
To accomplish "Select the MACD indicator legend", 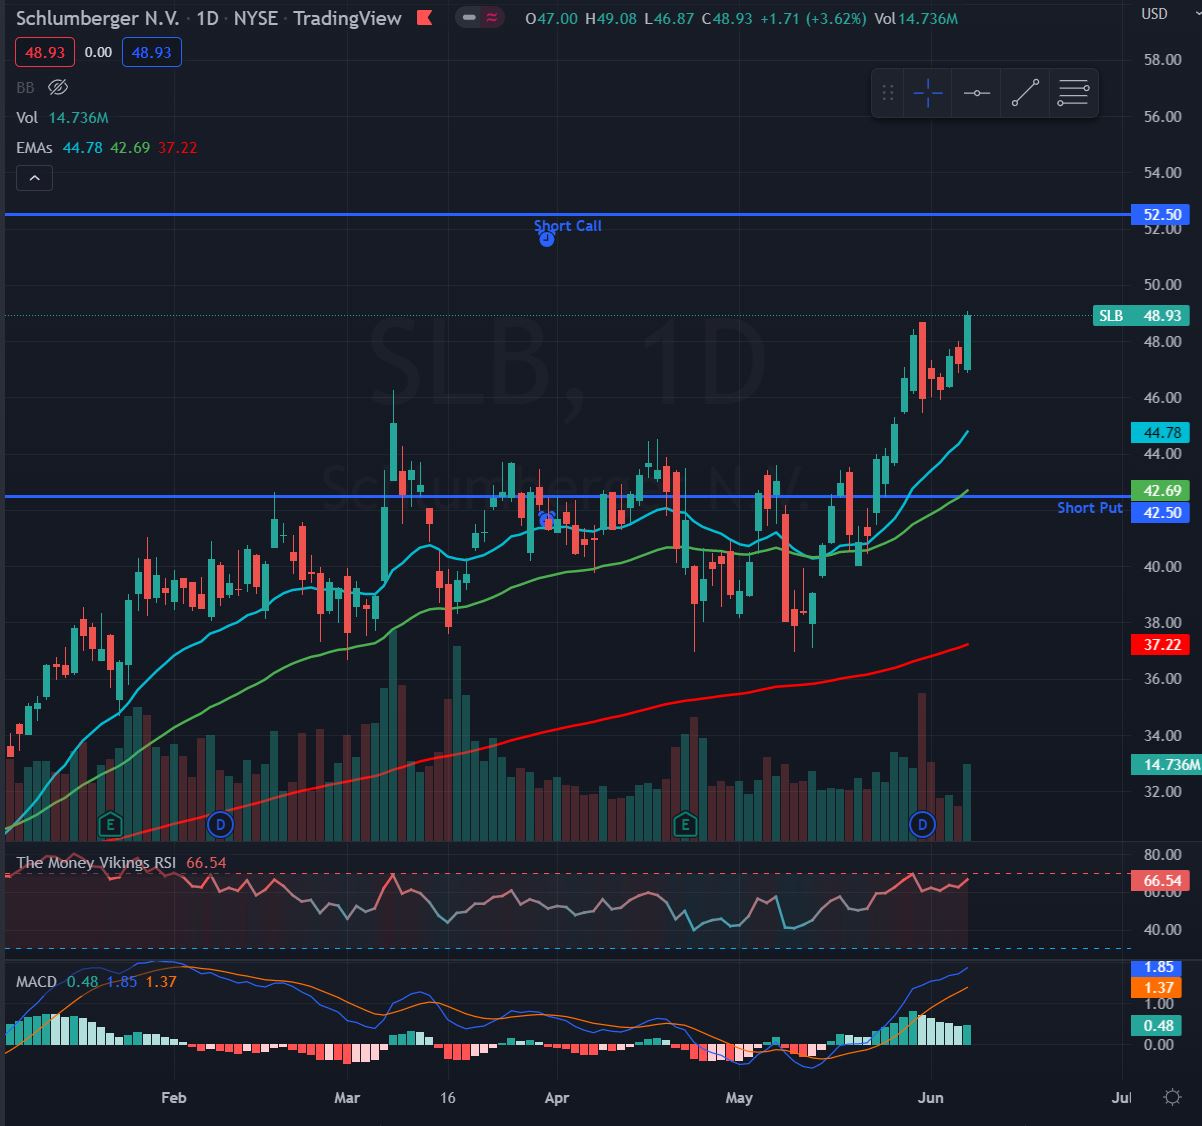I will click(x=36, y=982).
